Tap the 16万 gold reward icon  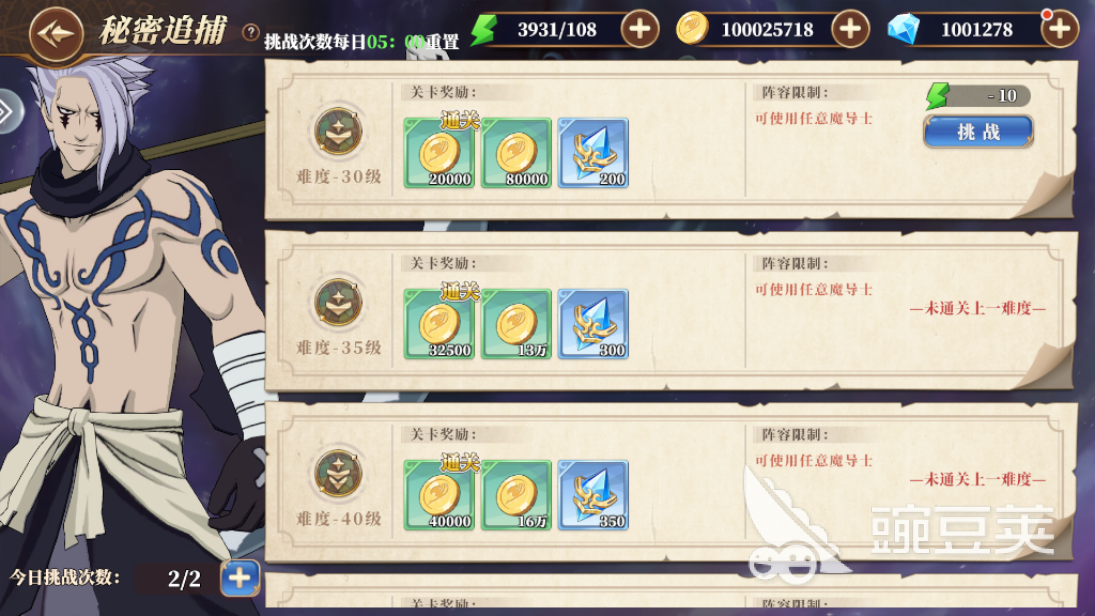point(516,495)
